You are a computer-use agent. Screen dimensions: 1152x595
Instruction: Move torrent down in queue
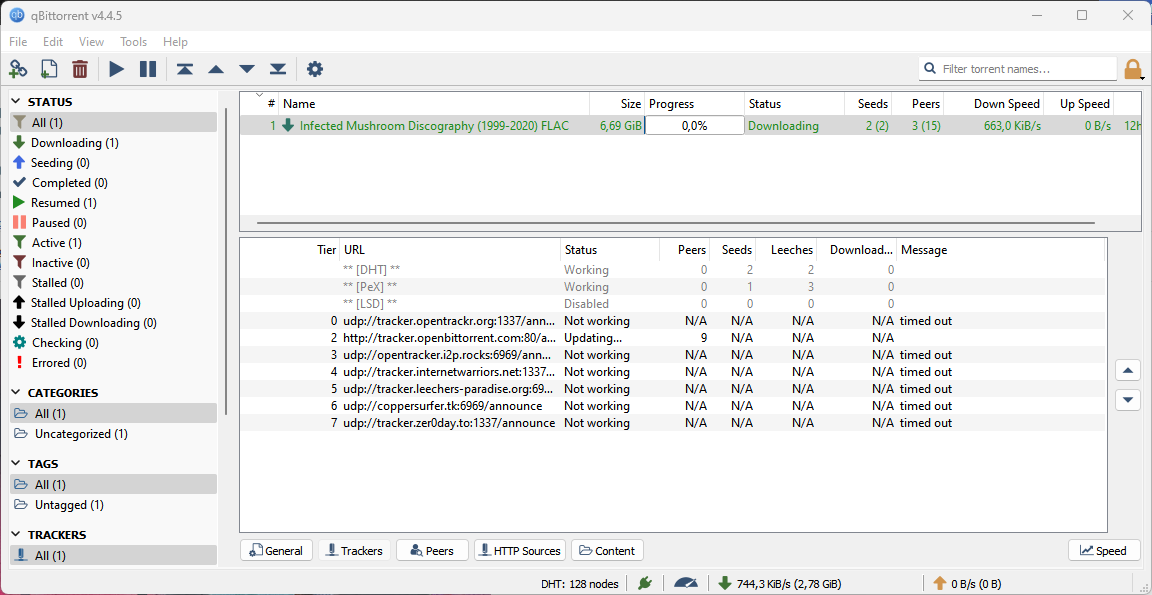pos(247,69)
